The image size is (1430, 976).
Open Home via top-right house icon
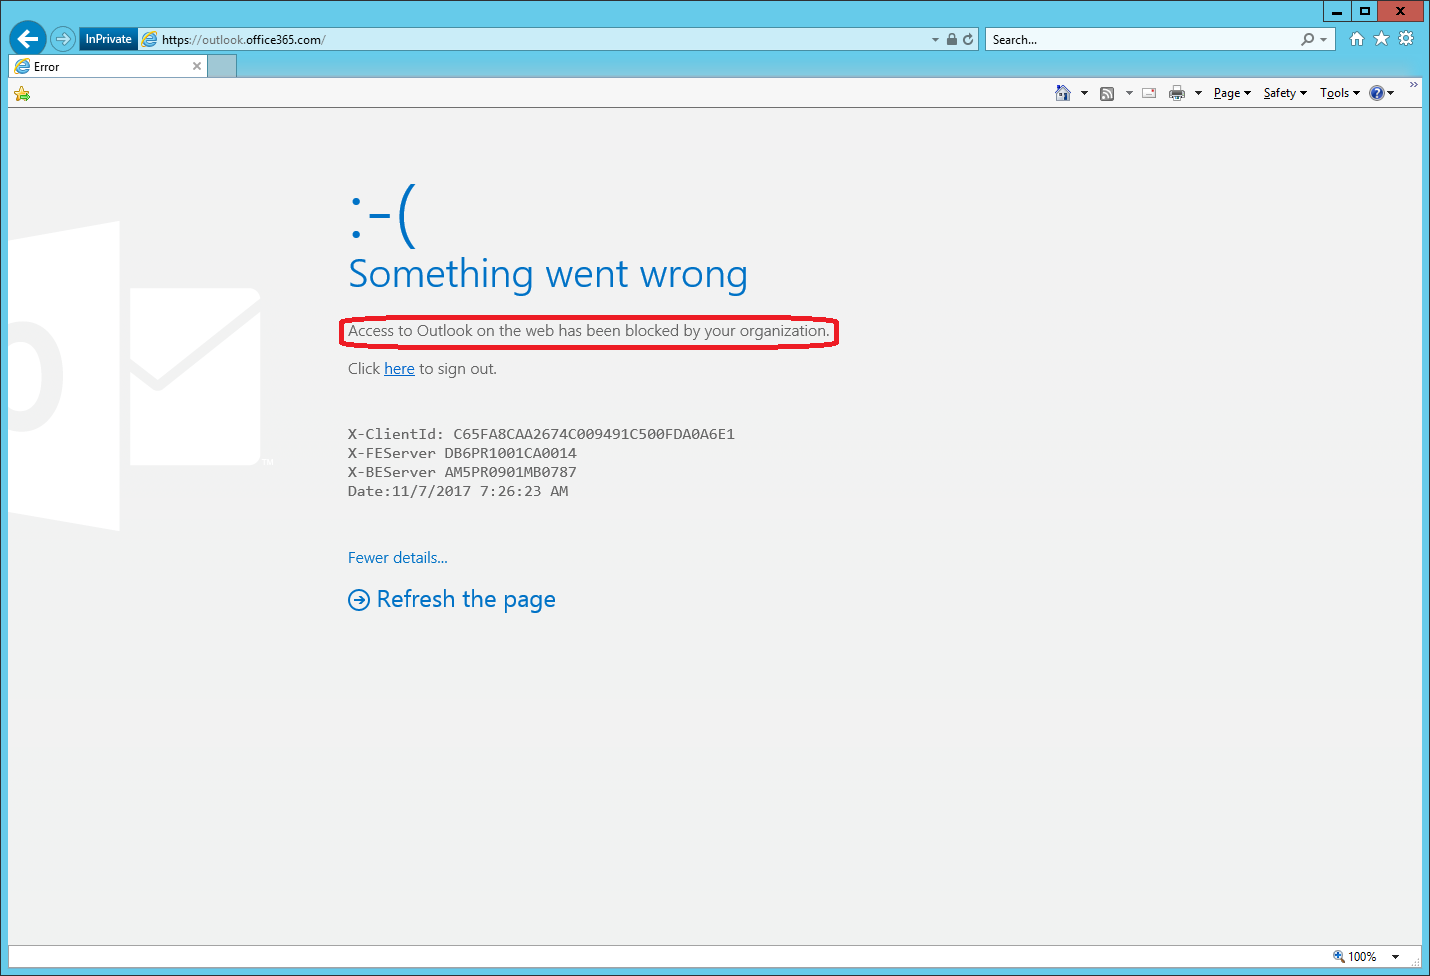[x=1357, y=39]
